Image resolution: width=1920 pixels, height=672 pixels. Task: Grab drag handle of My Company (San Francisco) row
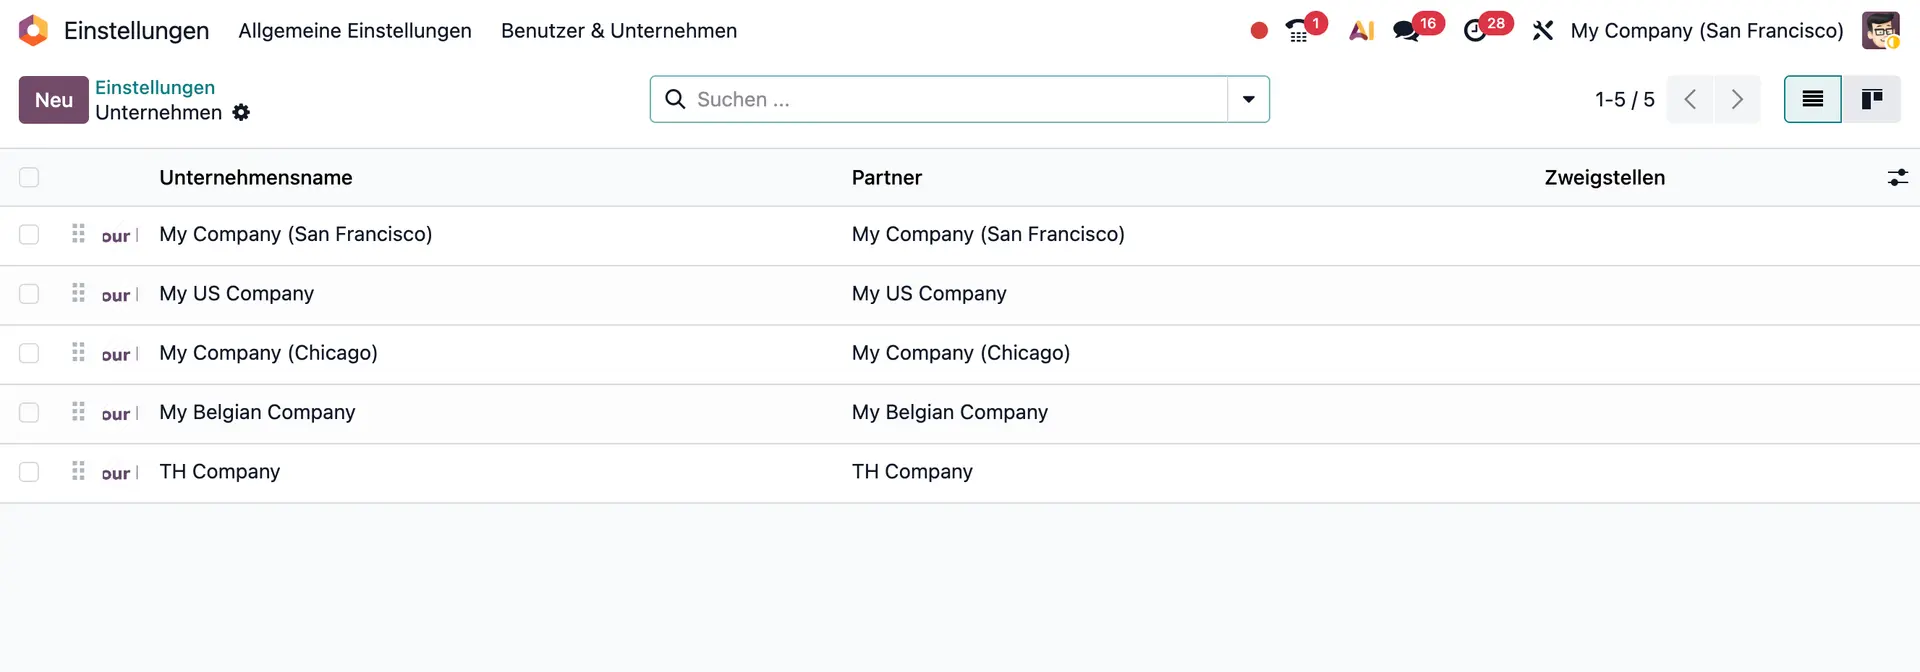(78, 234)
